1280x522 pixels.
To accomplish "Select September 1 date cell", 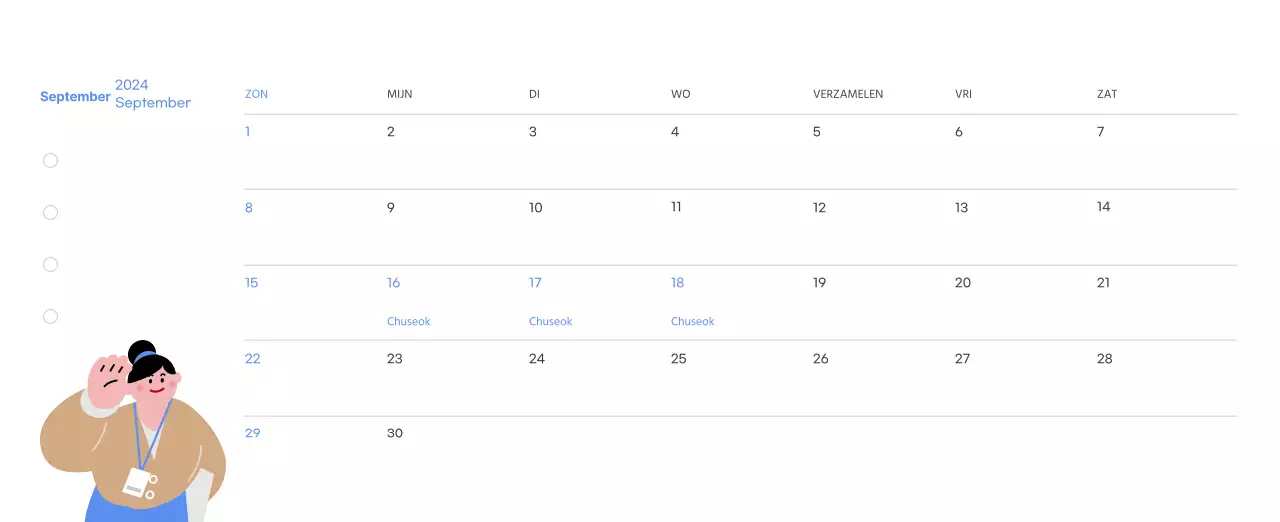I will tap(248, 132).
